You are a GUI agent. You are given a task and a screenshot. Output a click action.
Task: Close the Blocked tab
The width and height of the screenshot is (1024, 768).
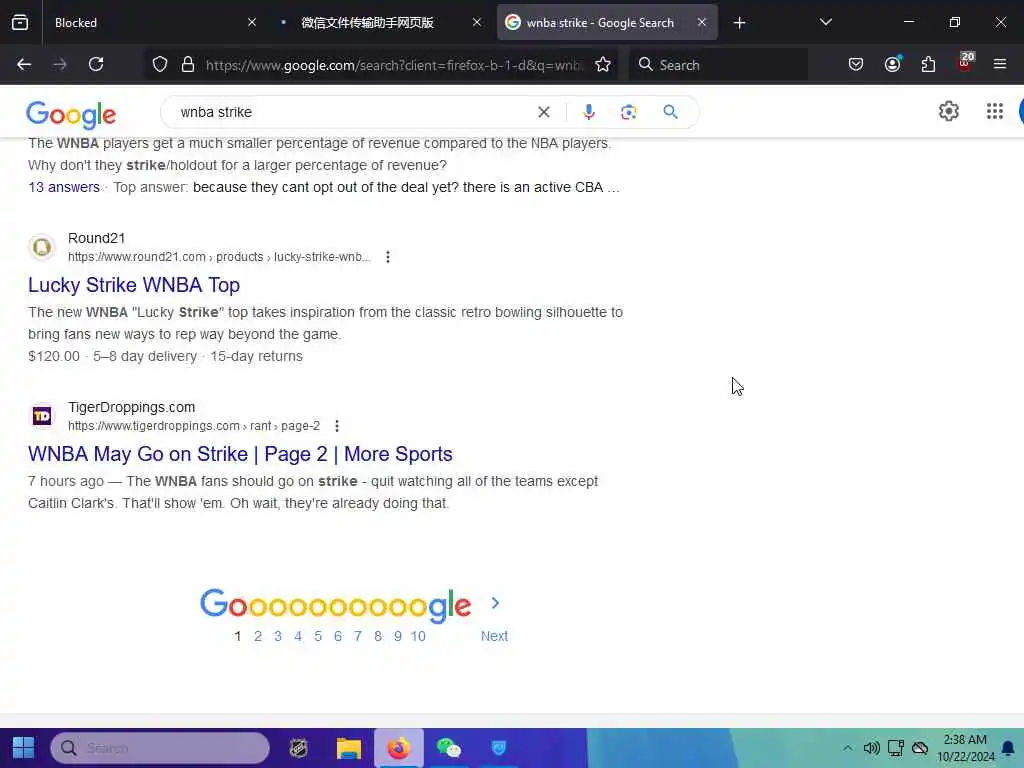point(252,22)
